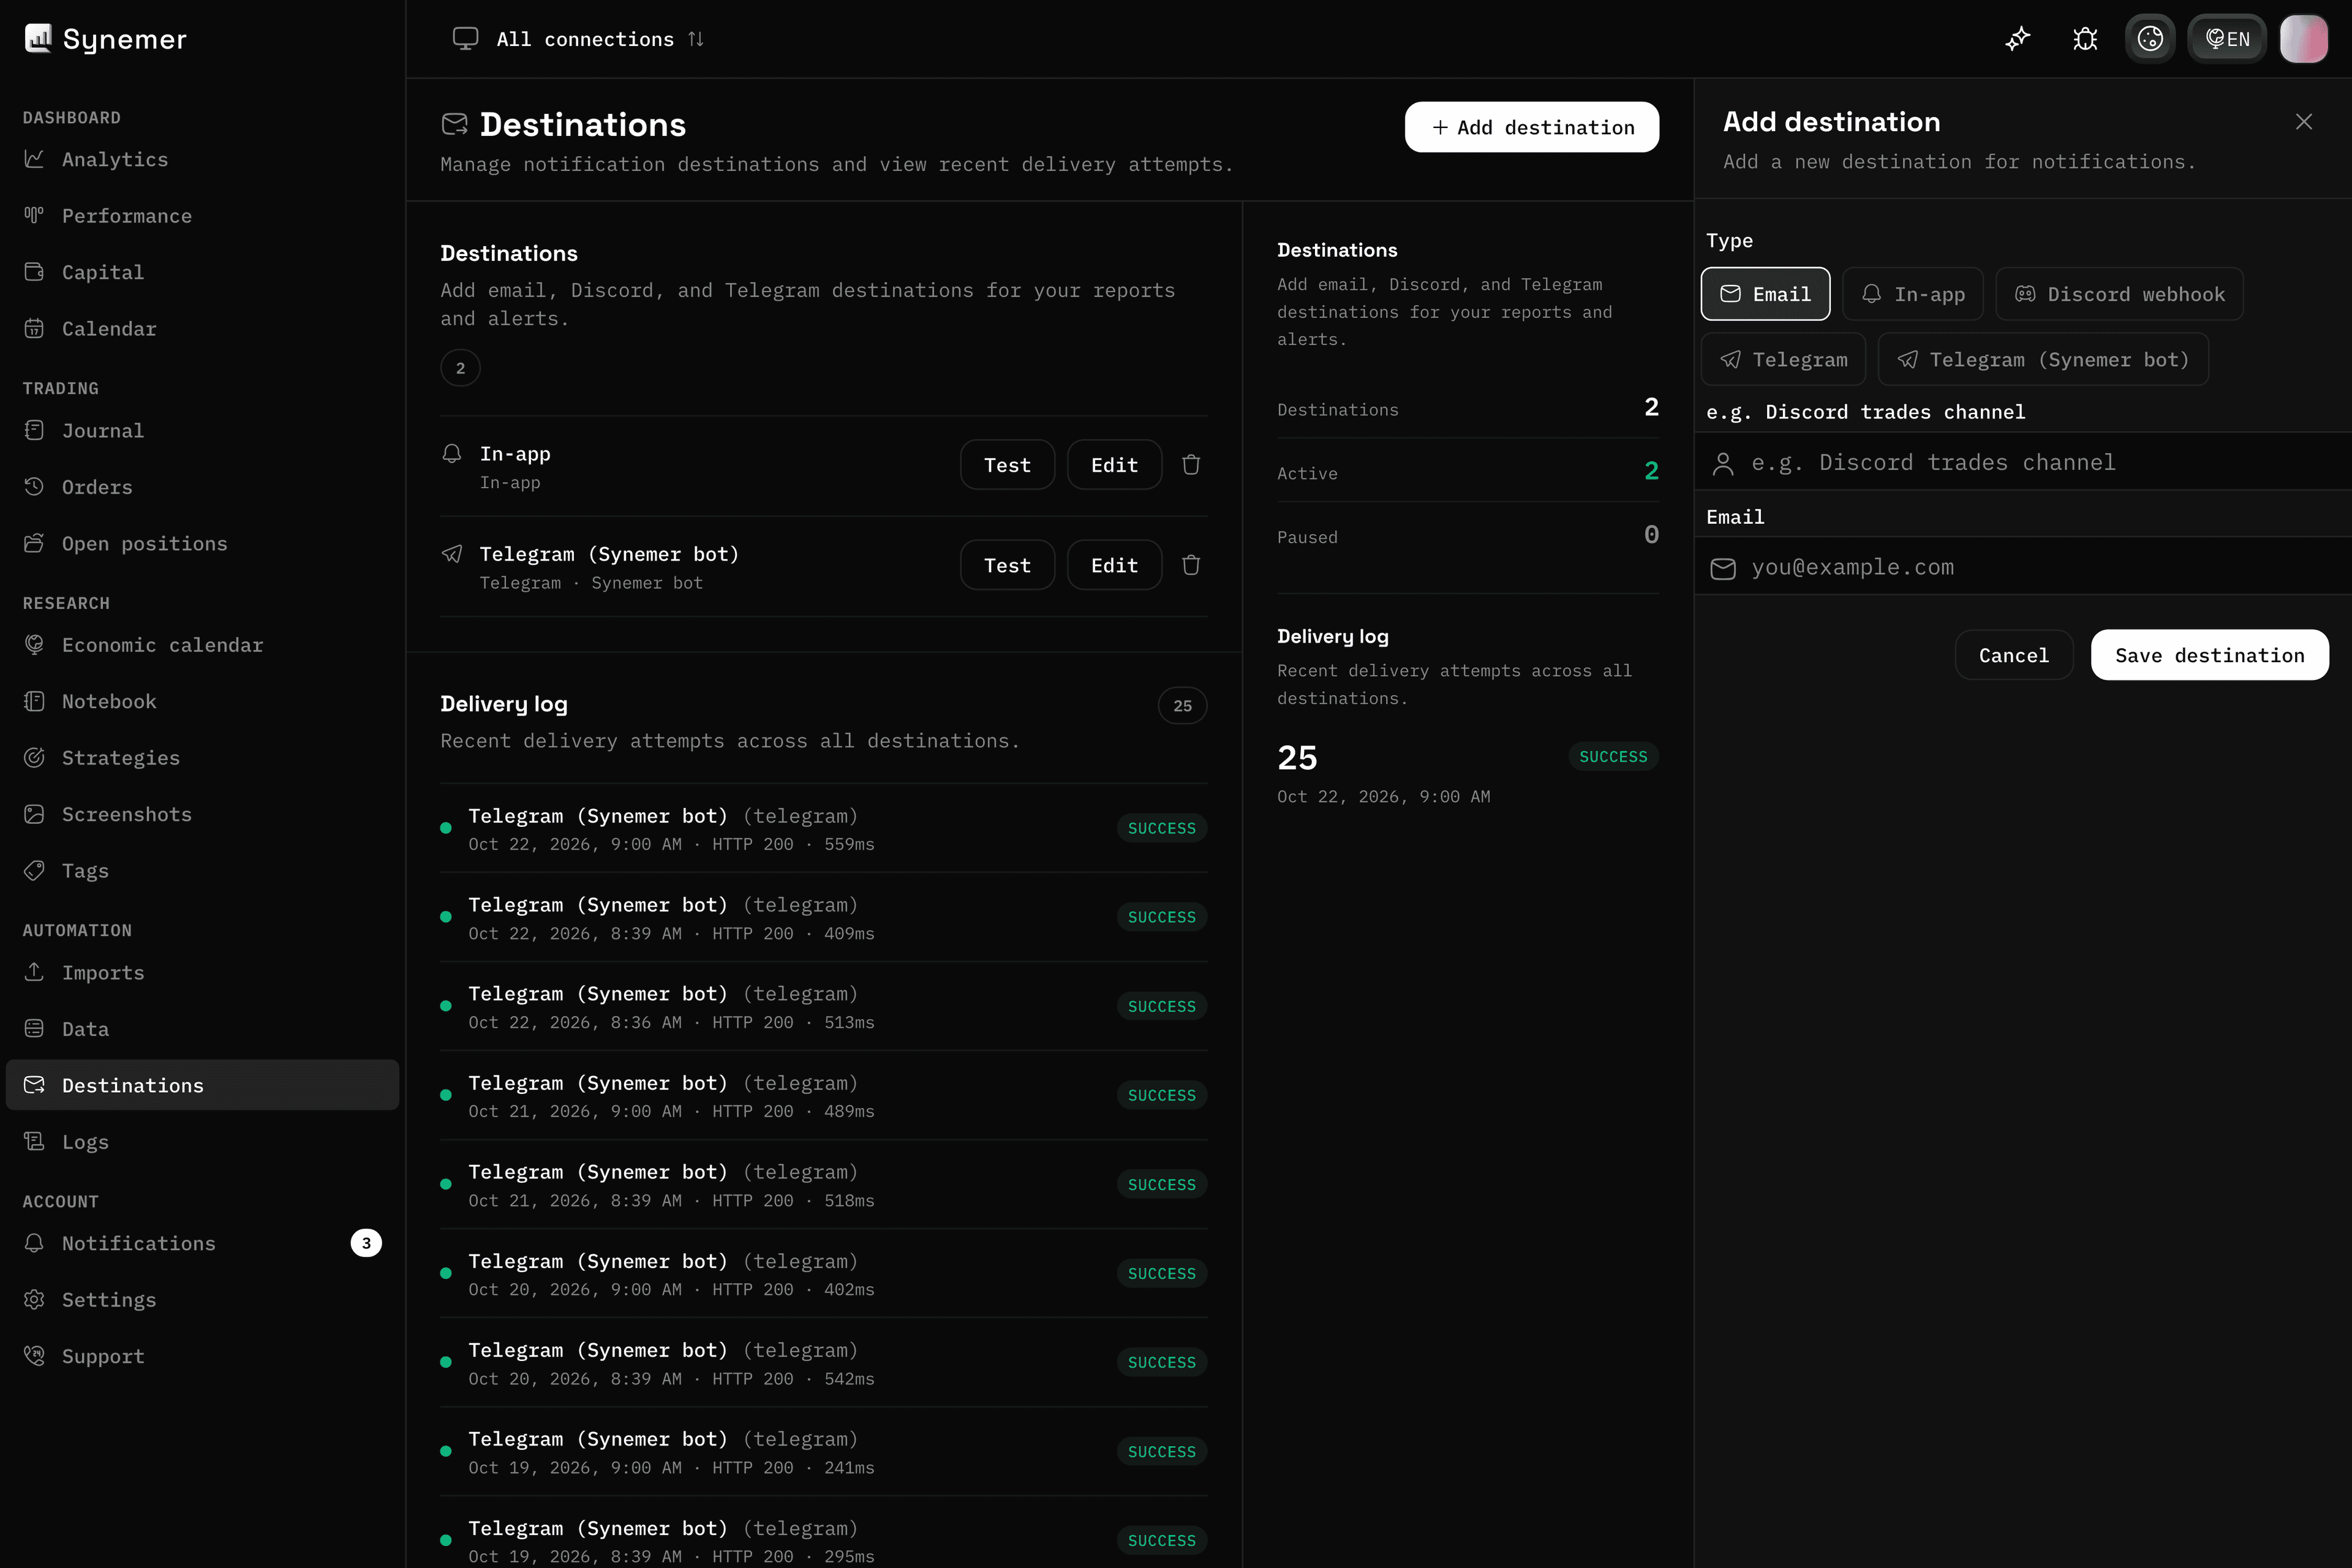Close the Add destination panel
The image size is (2352, 1568).
(2304, 122)
